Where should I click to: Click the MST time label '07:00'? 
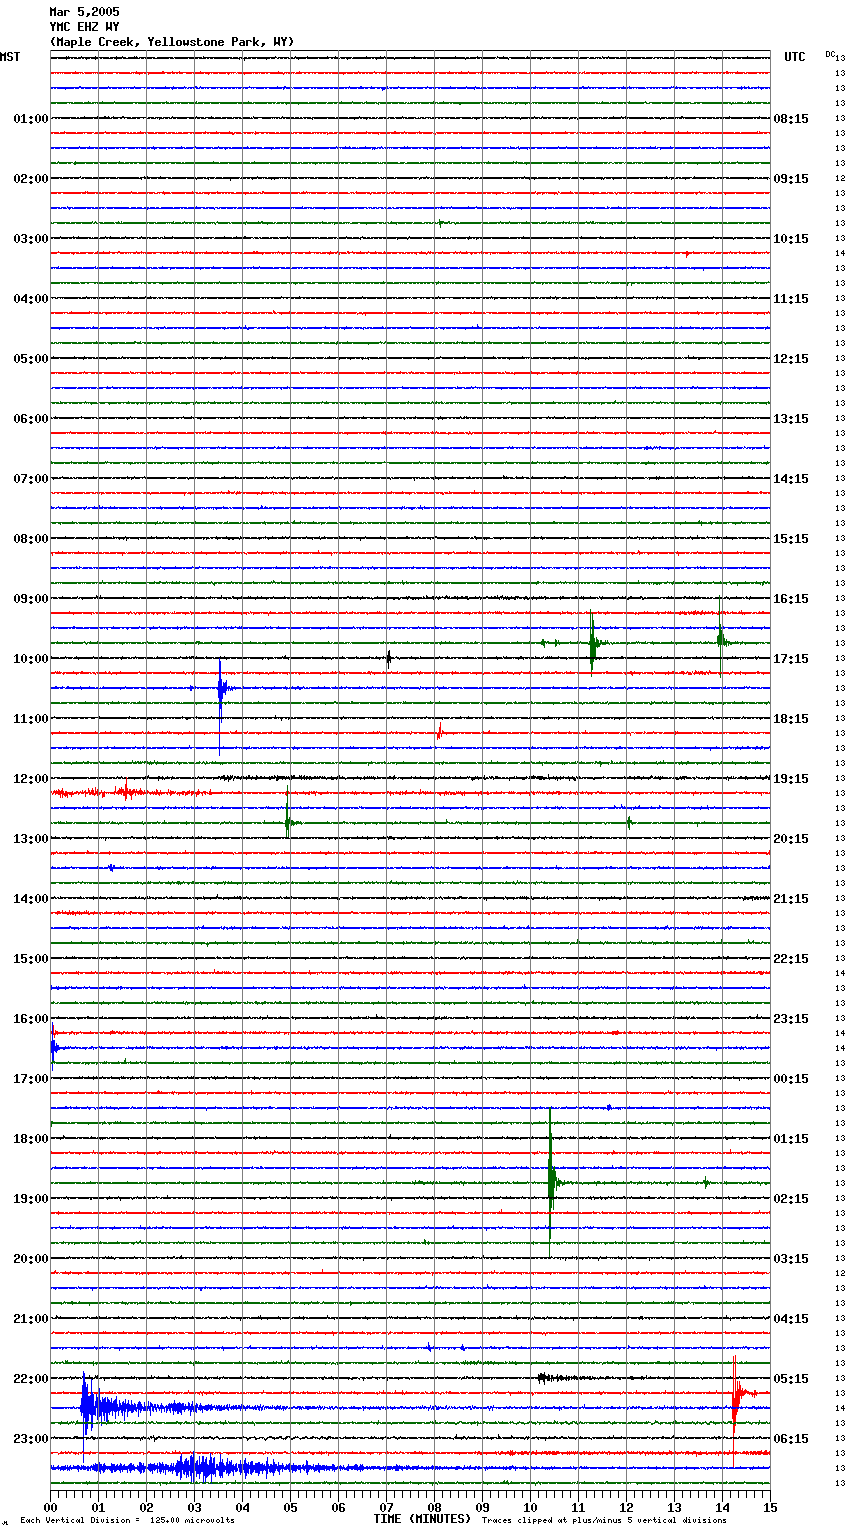[x=31, y=479]
